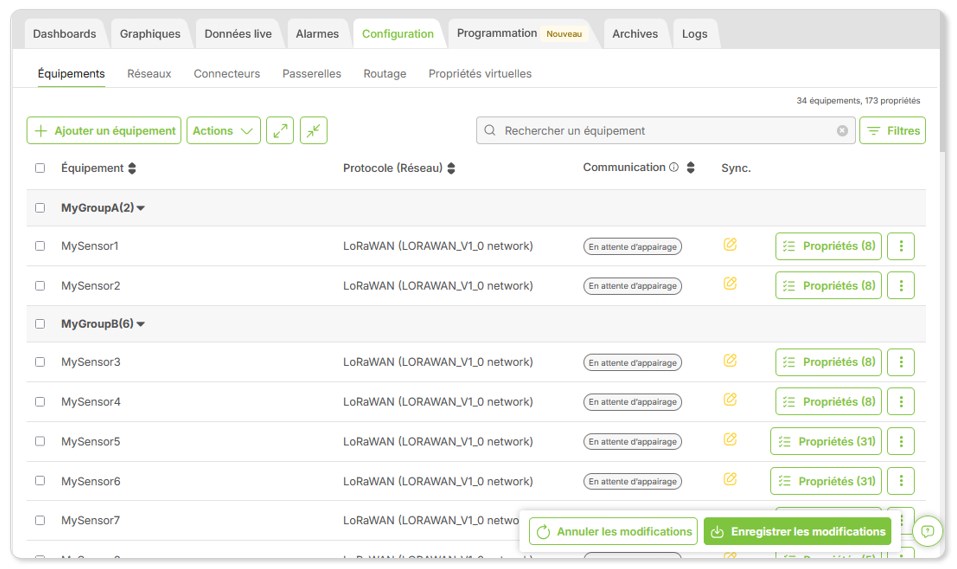Click the MySensor7 equipment name

coord(90,520)
